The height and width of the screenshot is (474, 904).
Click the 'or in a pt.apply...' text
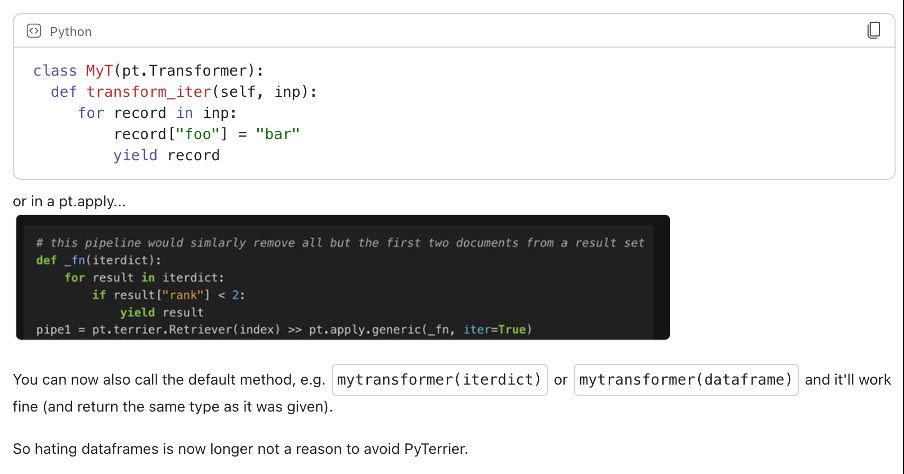point(69,201)
